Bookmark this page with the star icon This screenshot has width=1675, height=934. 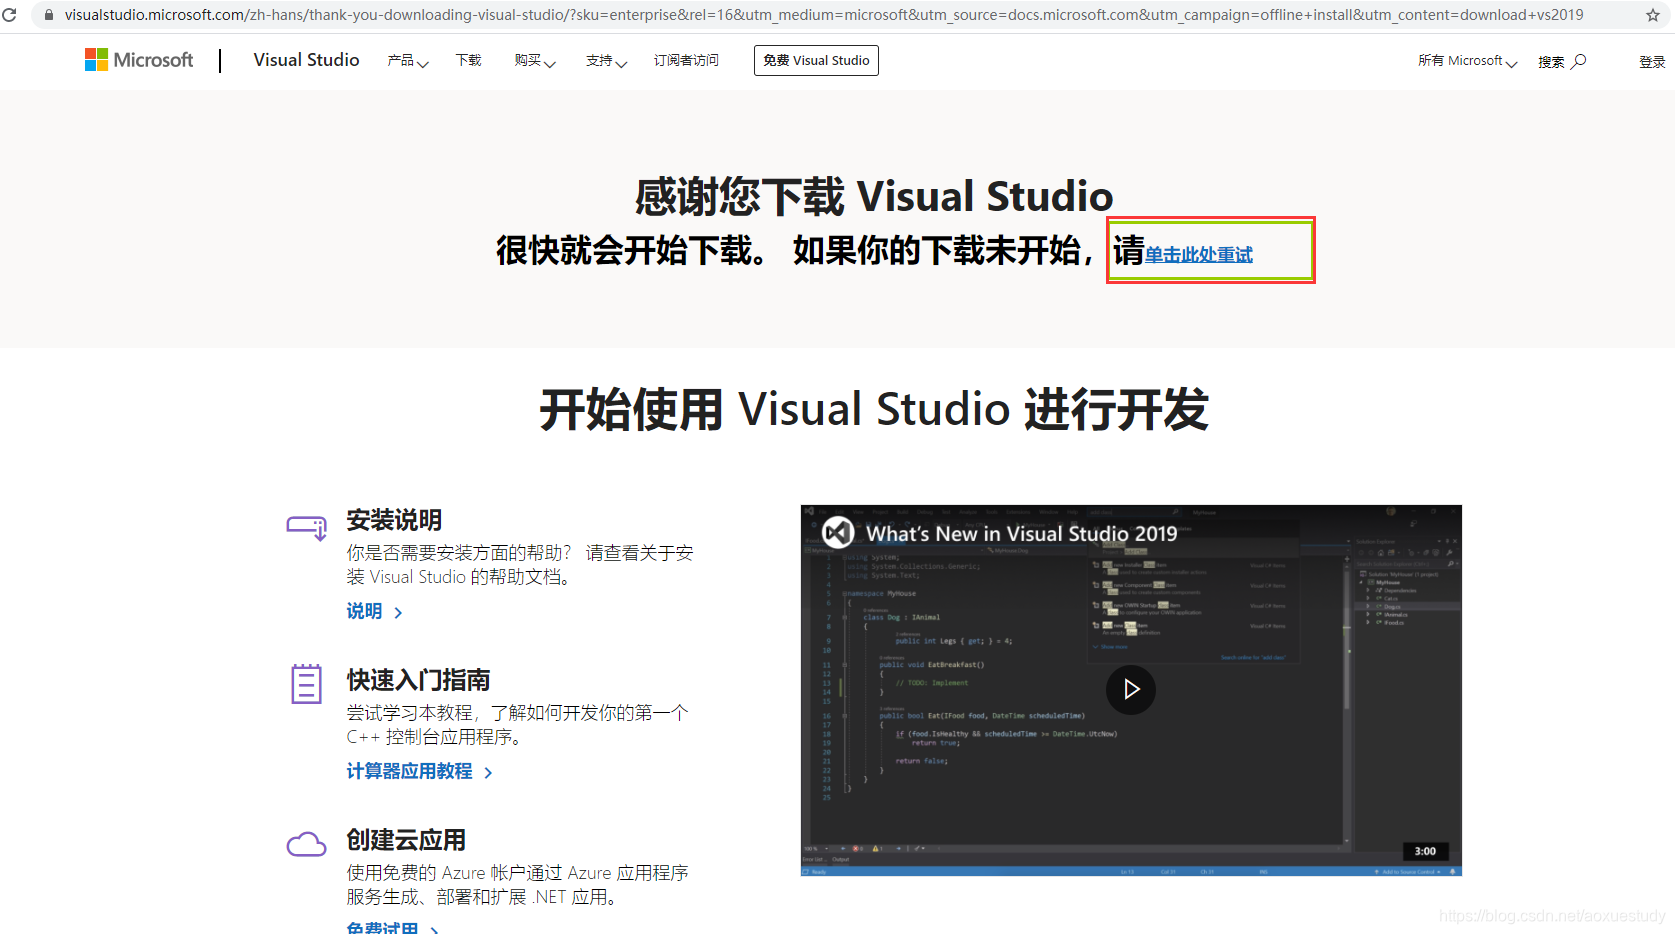[1653, 15]
